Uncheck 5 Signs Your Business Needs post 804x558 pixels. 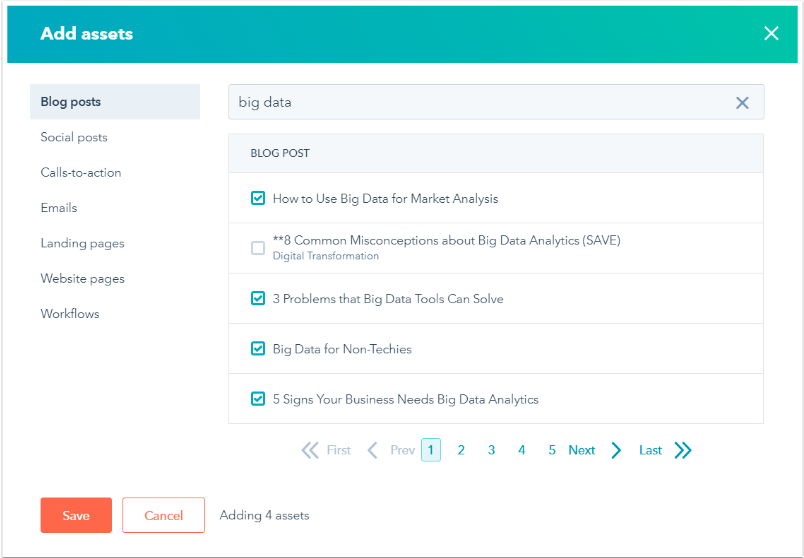click(x=258, y=399)
